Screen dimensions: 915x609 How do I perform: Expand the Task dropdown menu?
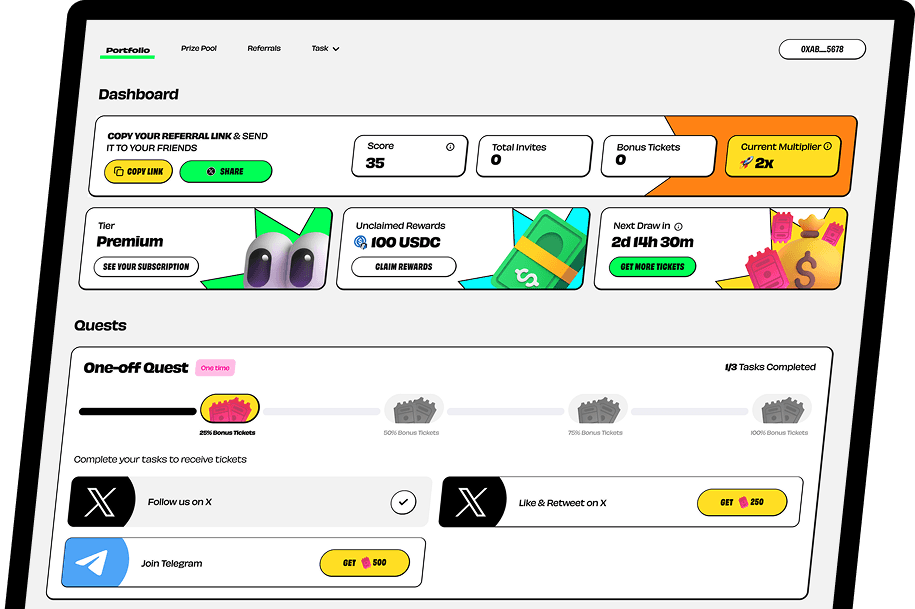click(x=325, y=48)
